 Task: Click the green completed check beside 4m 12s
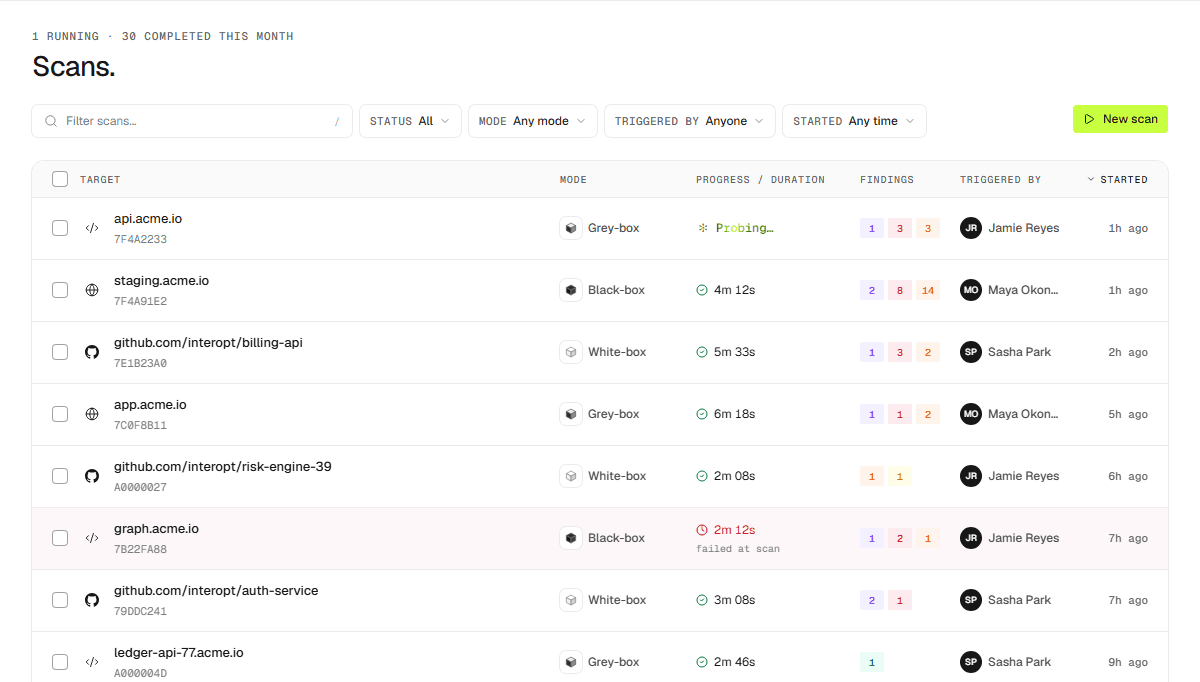702,290
